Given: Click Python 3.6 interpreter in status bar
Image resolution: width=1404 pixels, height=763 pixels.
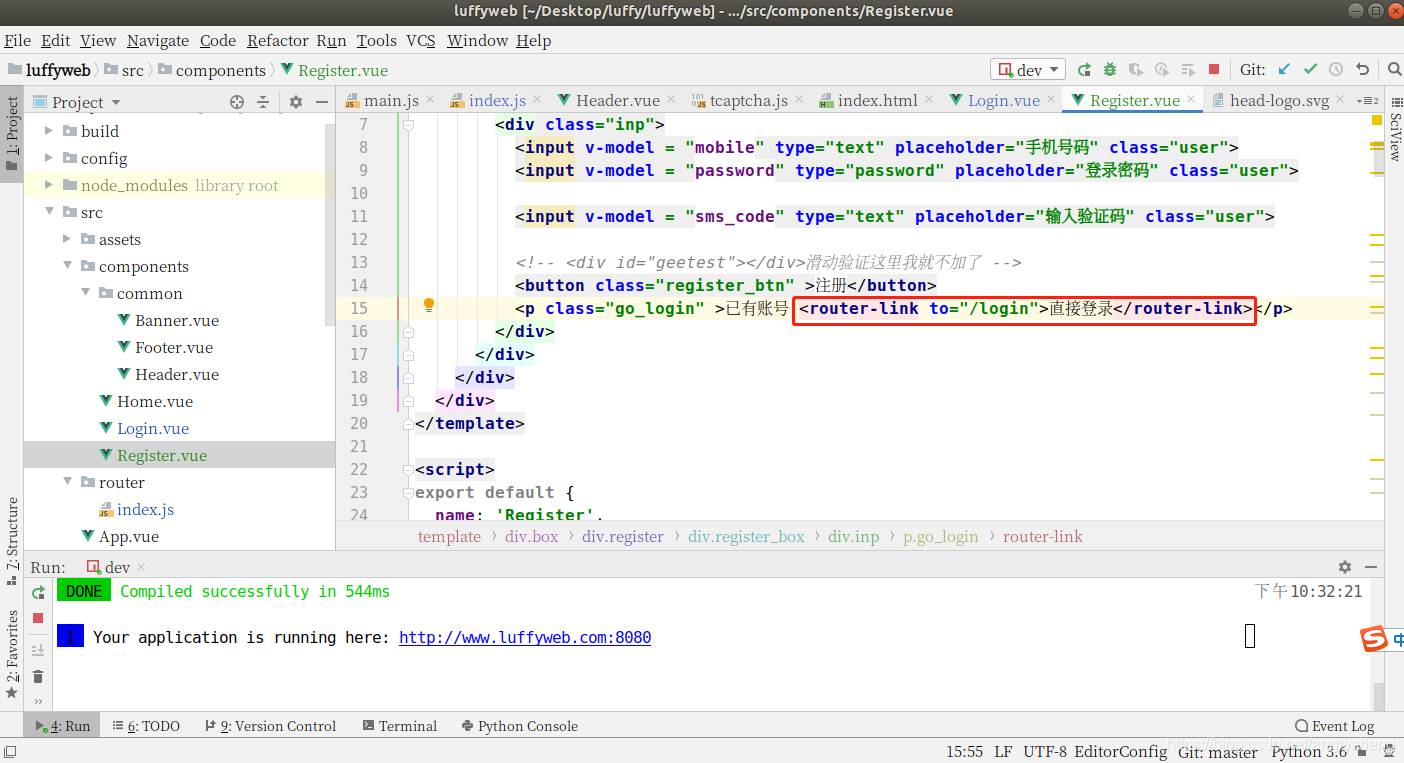Looking at the screenshot, I should pyautogui.click(x=1309, y=751).
